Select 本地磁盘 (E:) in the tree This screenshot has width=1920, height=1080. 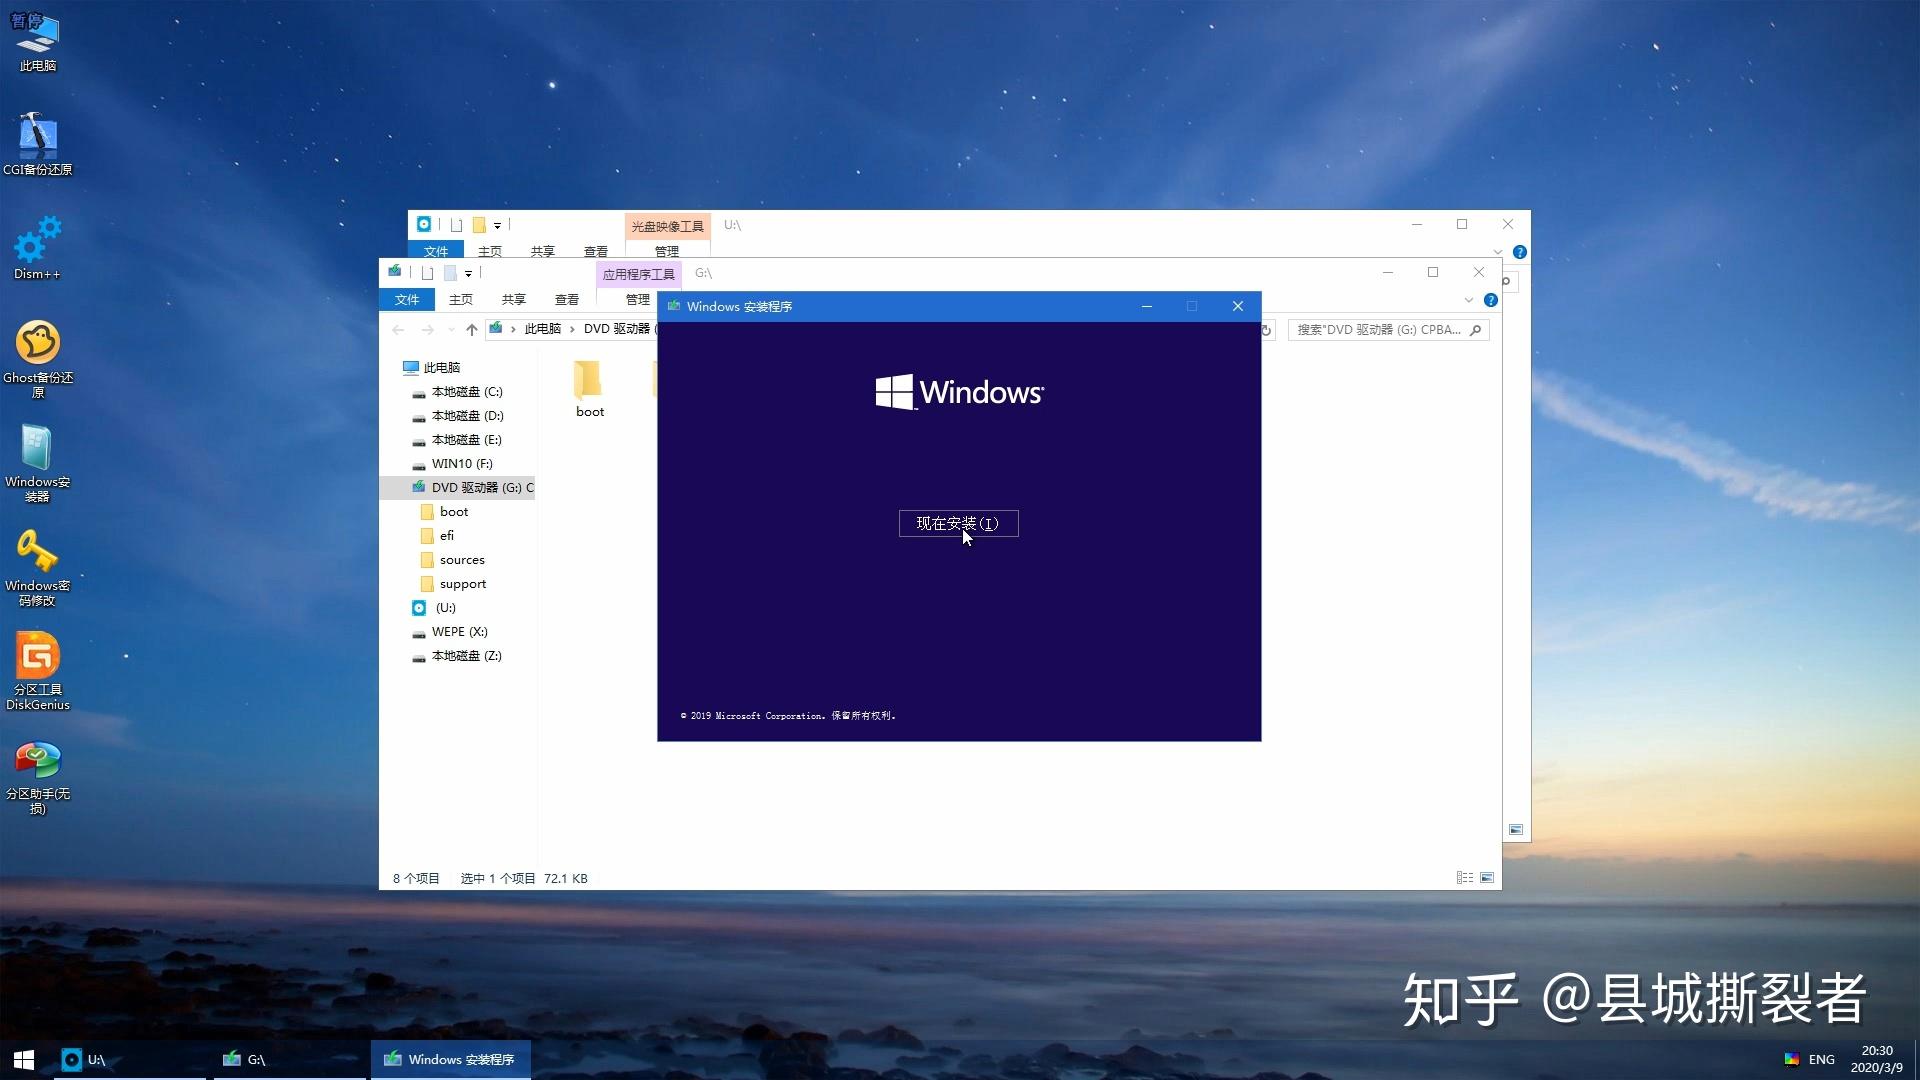point(467,439)
